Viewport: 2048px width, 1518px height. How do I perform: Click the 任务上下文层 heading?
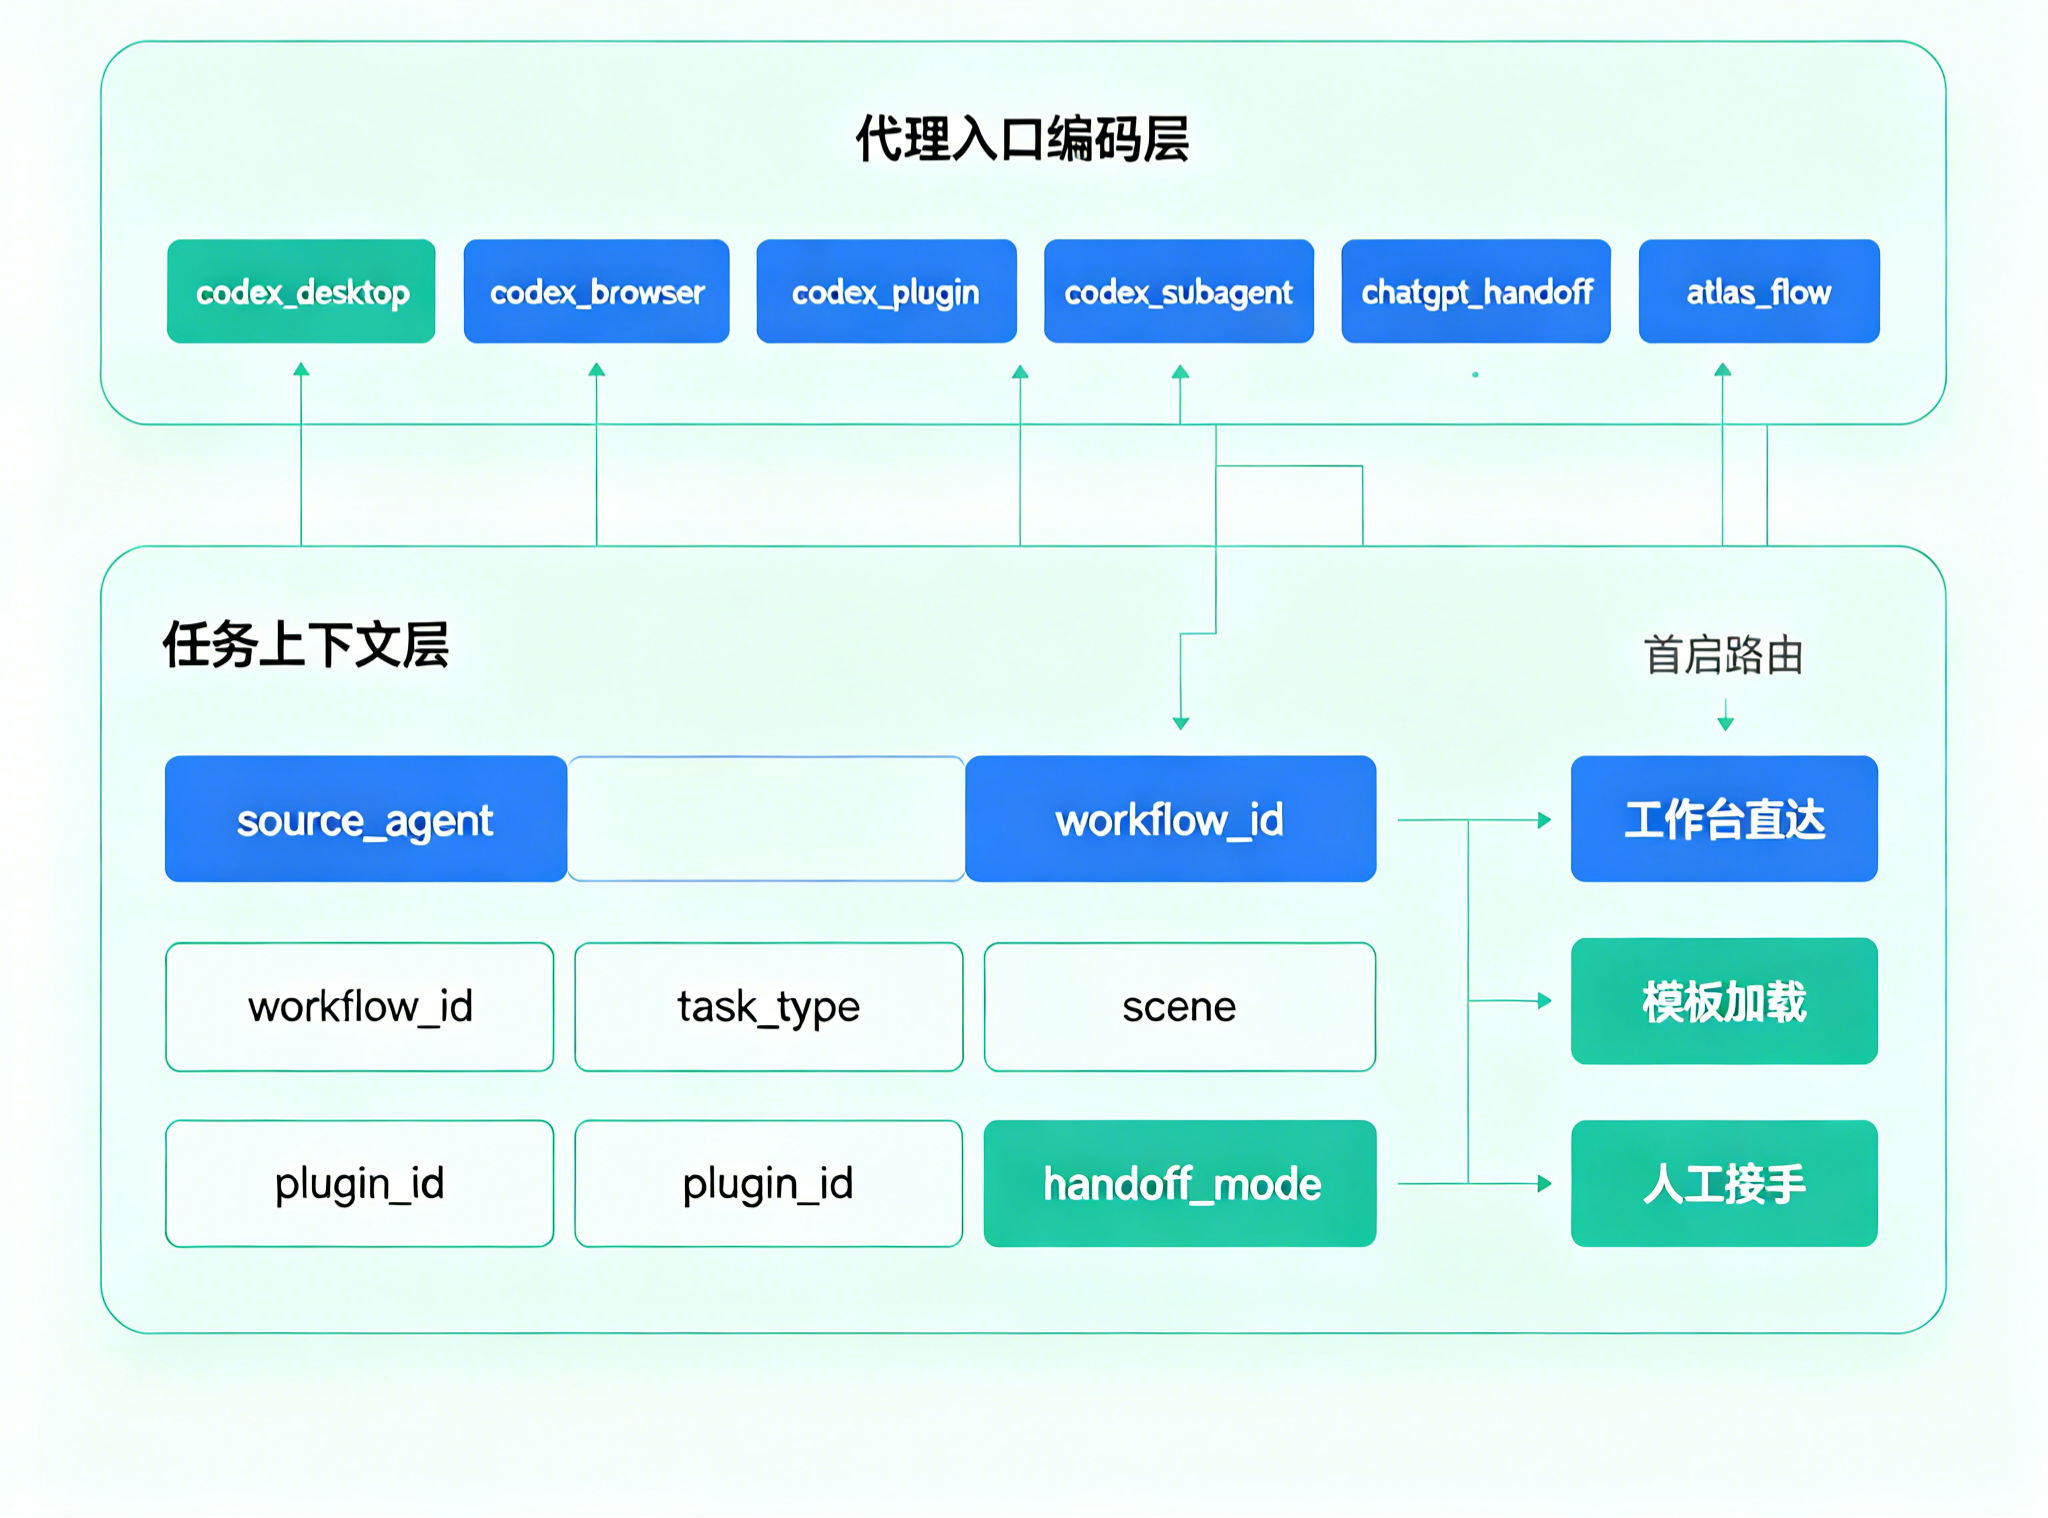(306, 645)
